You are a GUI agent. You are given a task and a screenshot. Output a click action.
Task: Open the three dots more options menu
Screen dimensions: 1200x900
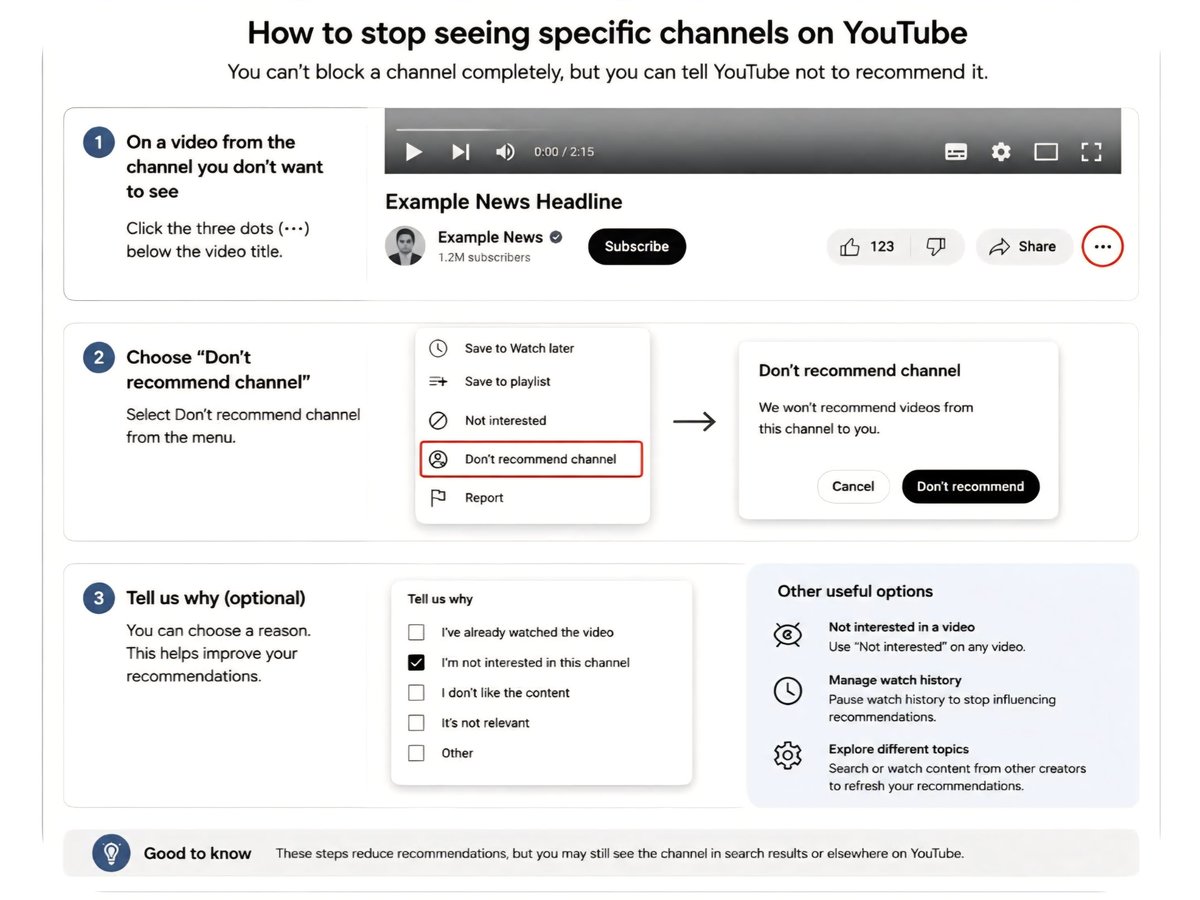(x=1102, y=246)
